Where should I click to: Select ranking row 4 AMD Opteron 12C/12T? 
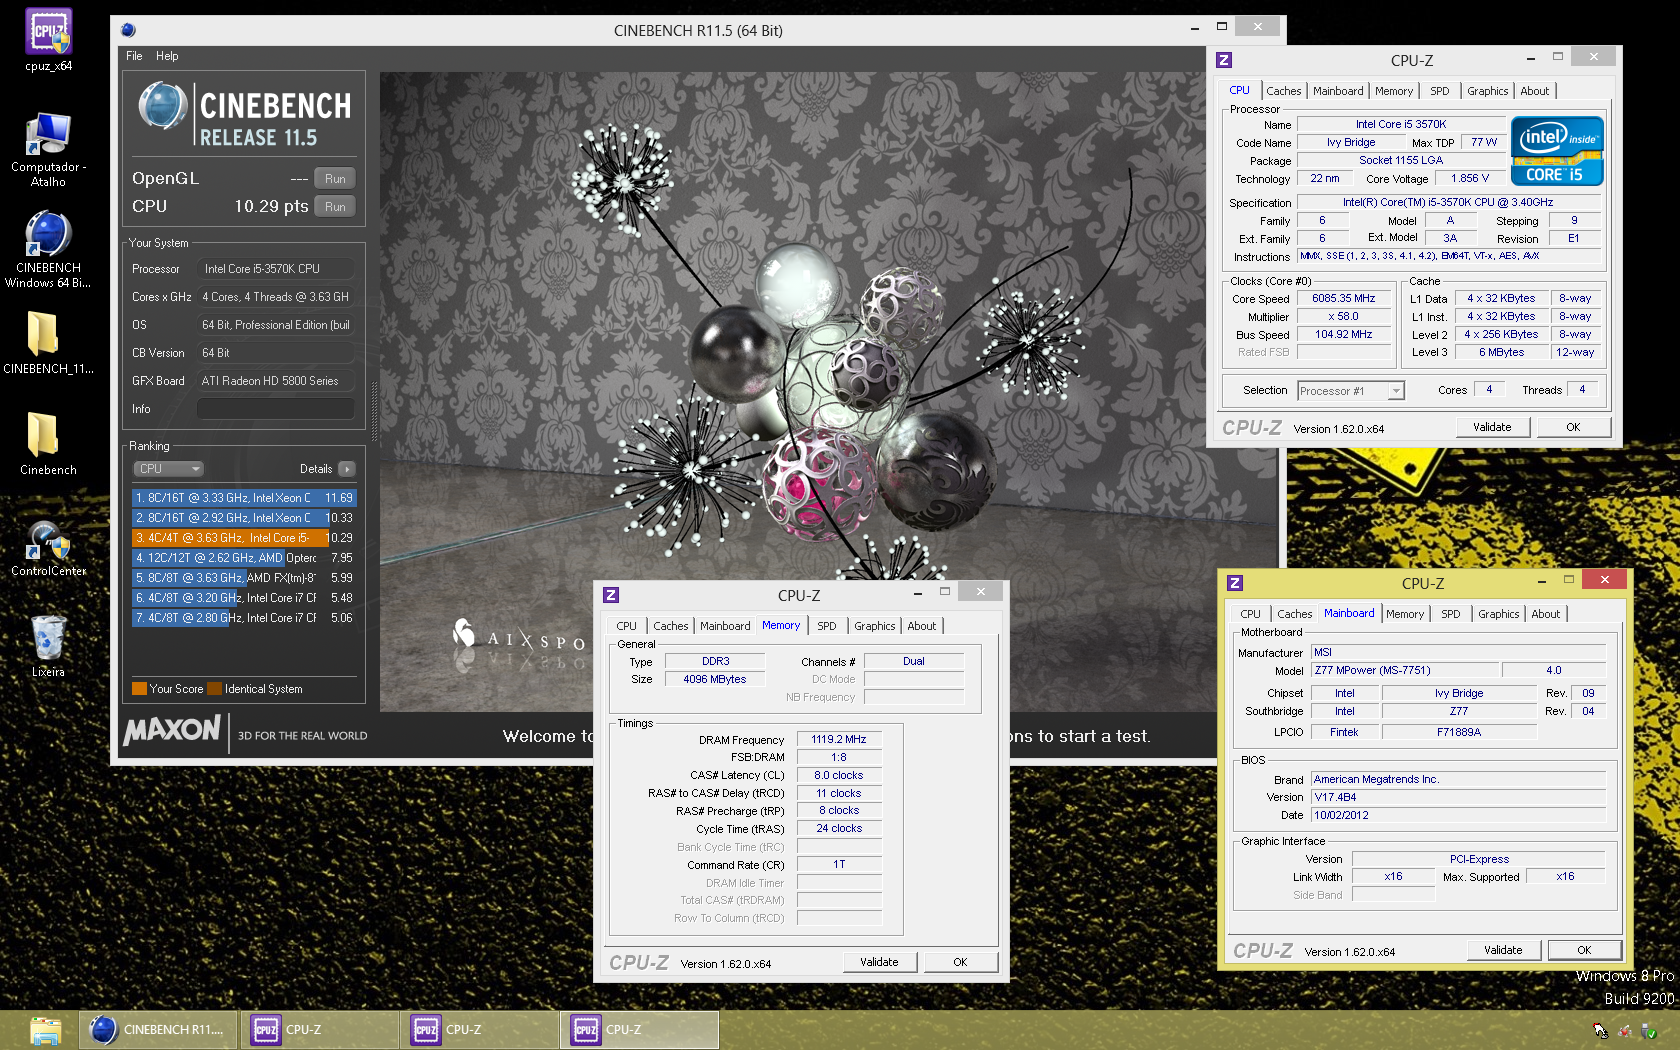pyautogui.click(x=244, y=558)
